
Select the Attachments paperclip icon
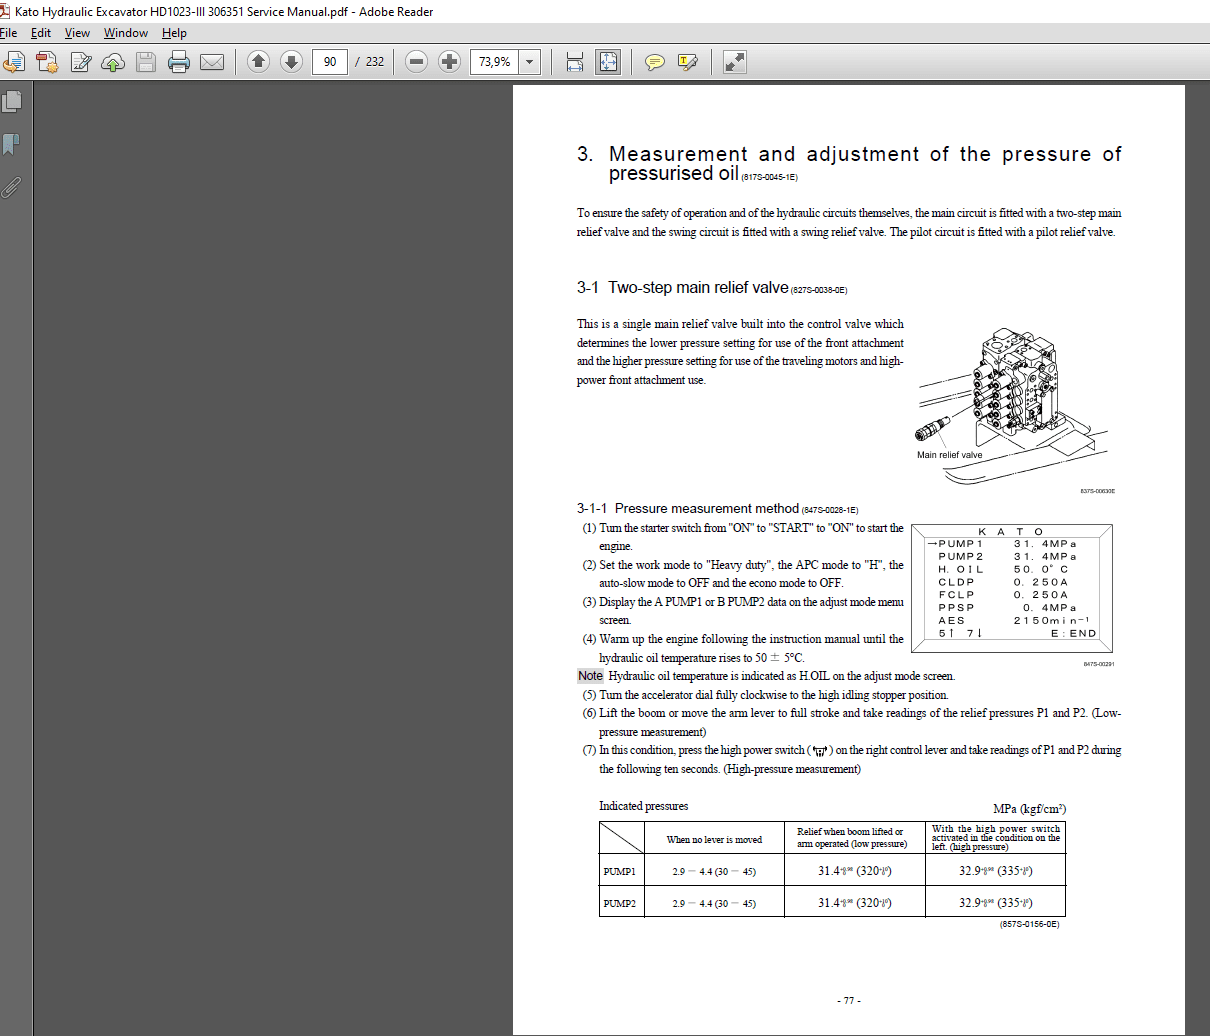tap(11, 187)
